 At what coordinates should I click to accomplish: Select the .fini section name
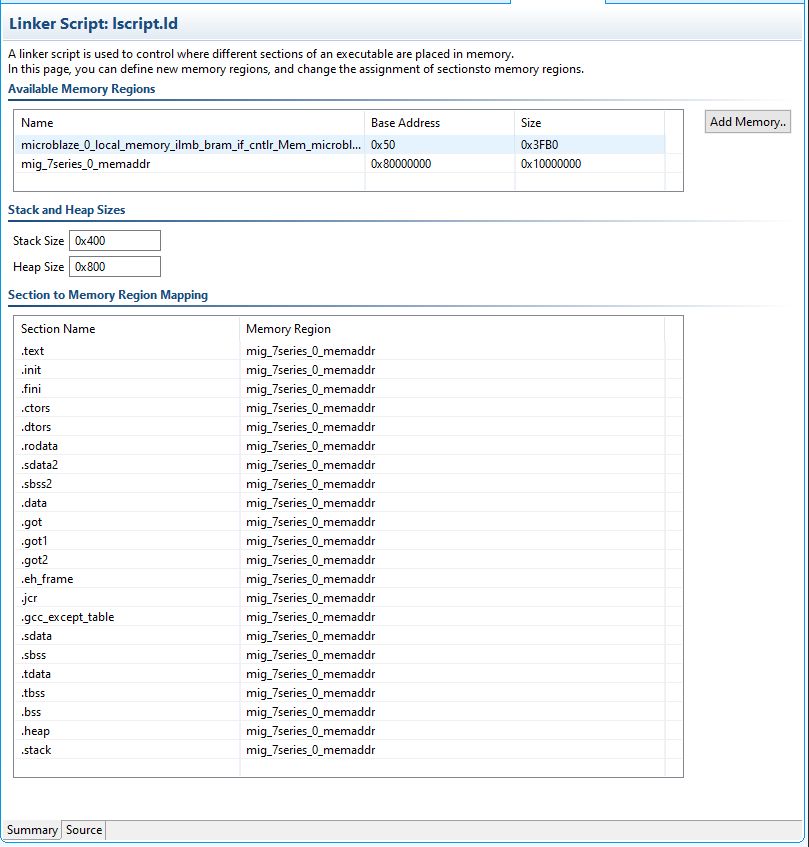coord(31,388)
